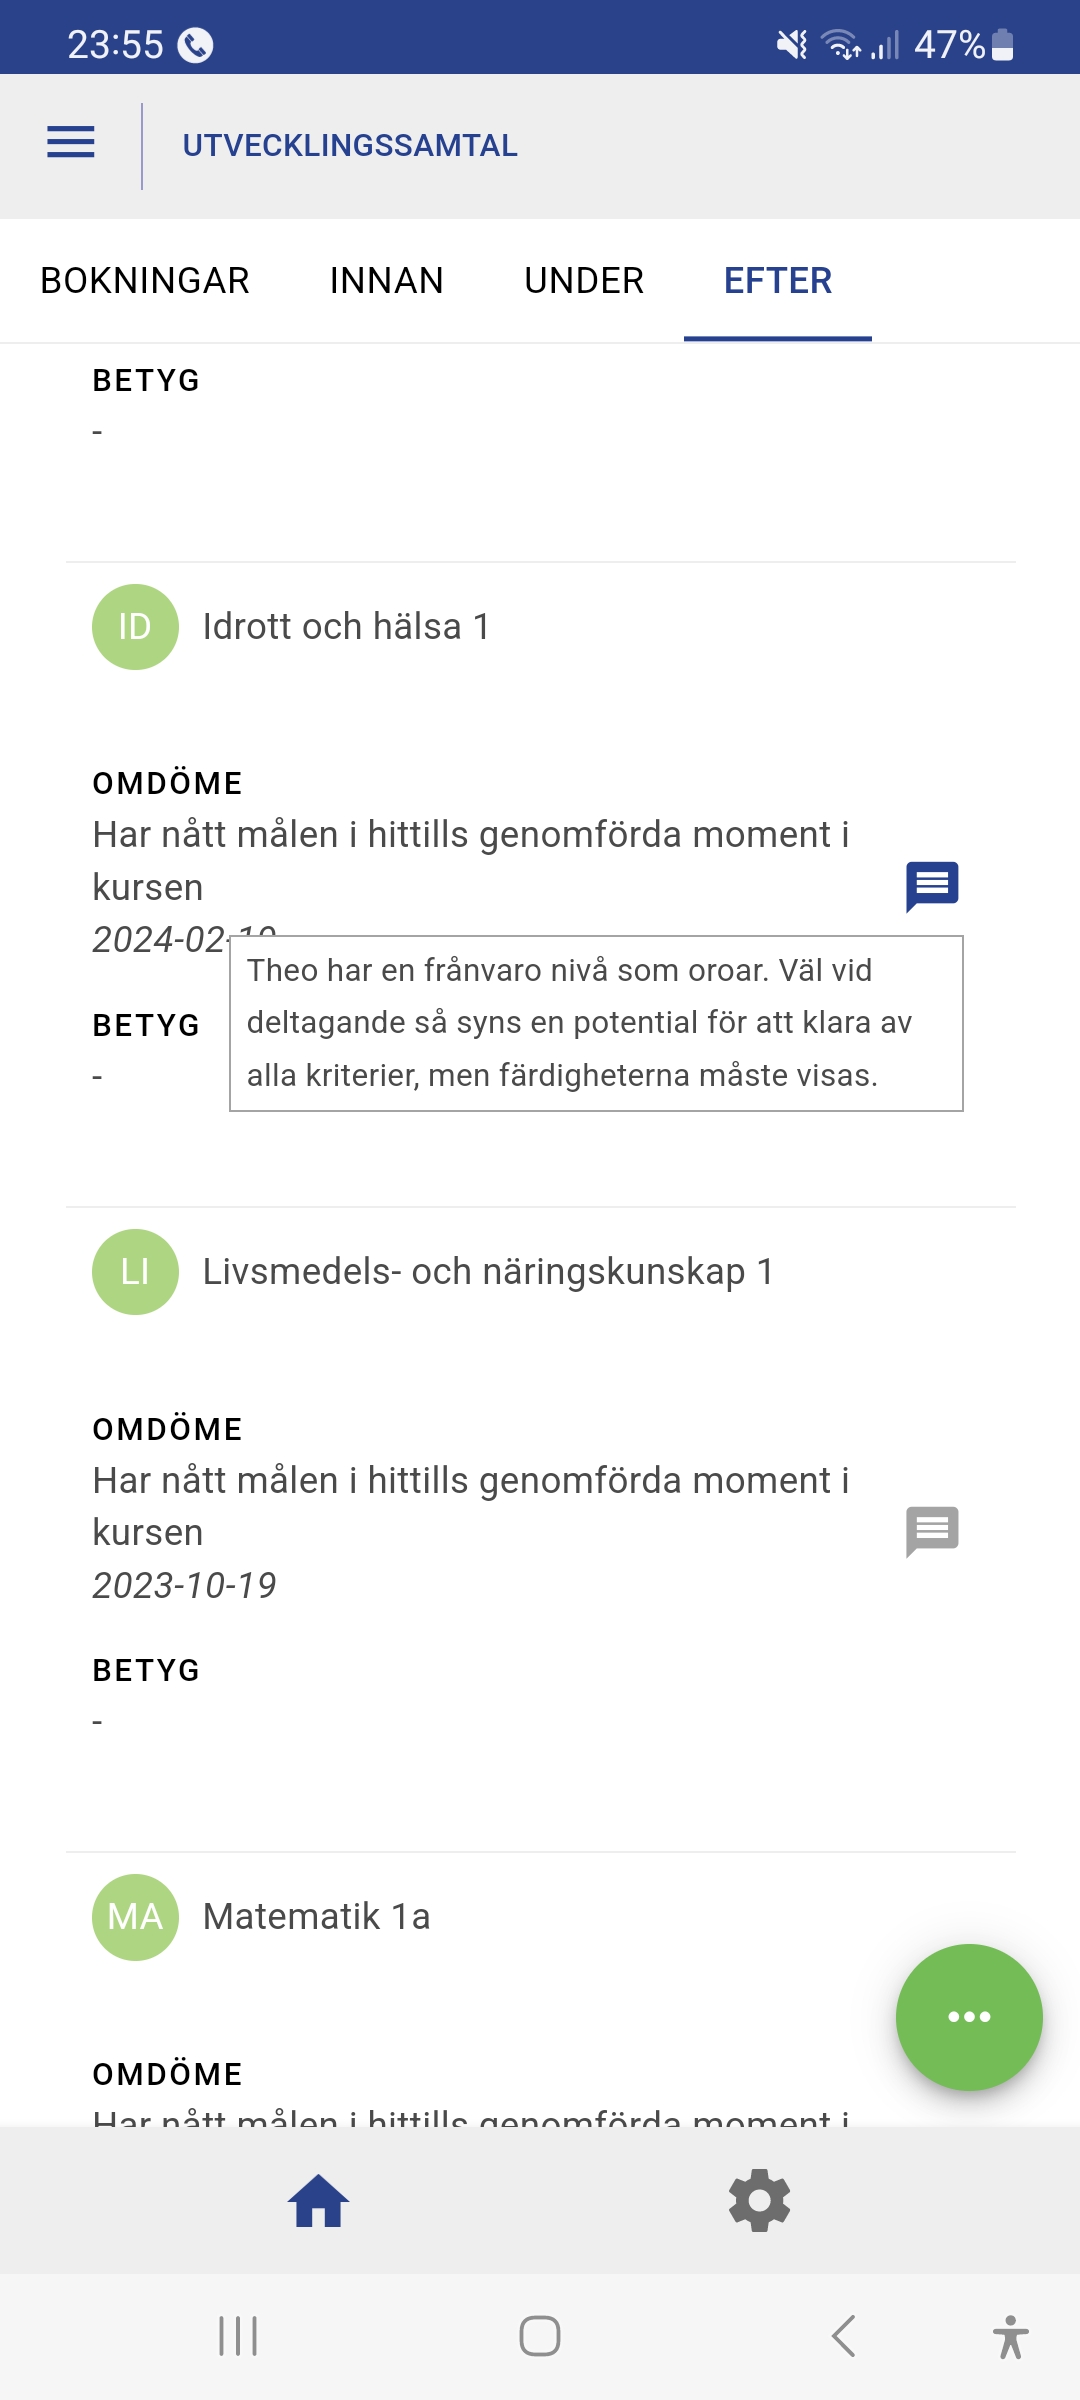Open the green floating more-options button
The width and height of the screenshot is (1080, 2400).
[969, 2017]
